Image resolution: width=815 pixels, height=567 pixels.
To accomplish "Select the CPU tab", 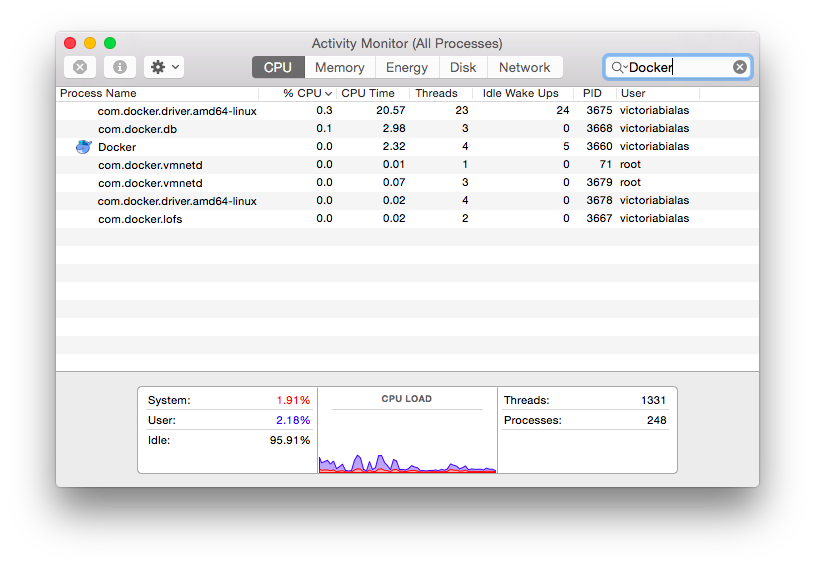I will tap(277, 67).
